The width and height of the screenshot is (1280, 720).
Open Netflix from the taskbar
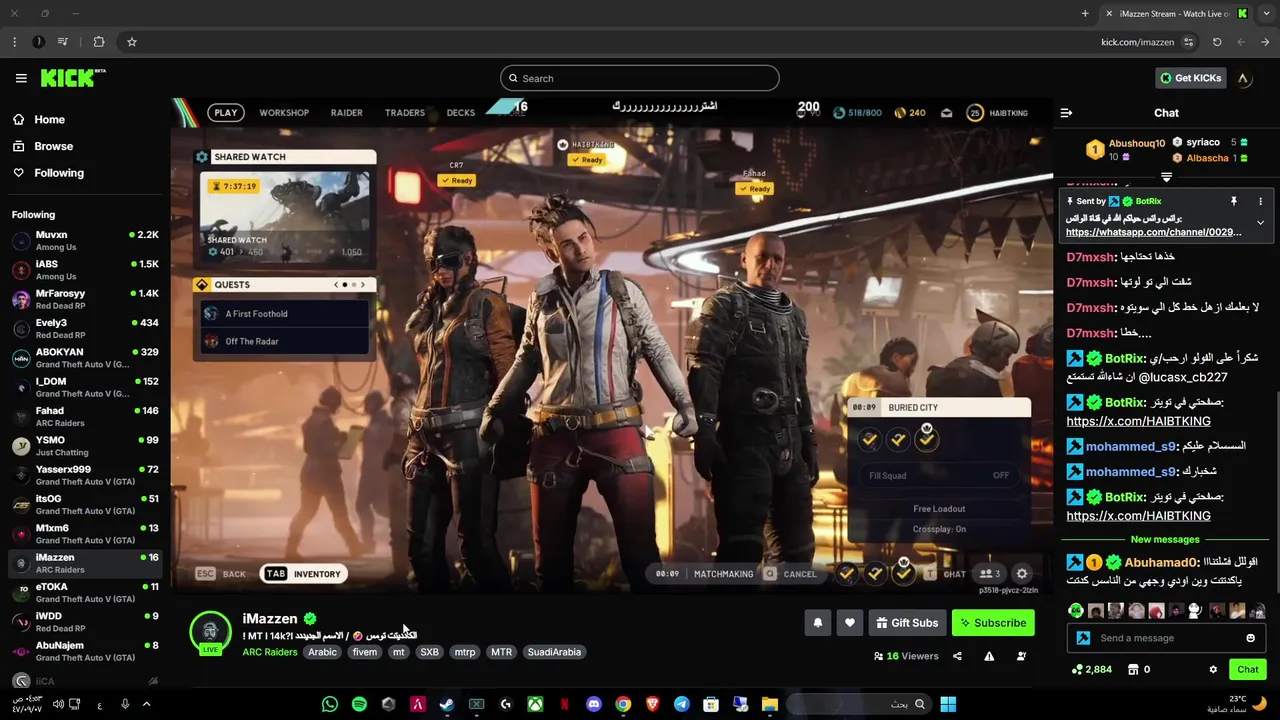[x=564, y=704]
